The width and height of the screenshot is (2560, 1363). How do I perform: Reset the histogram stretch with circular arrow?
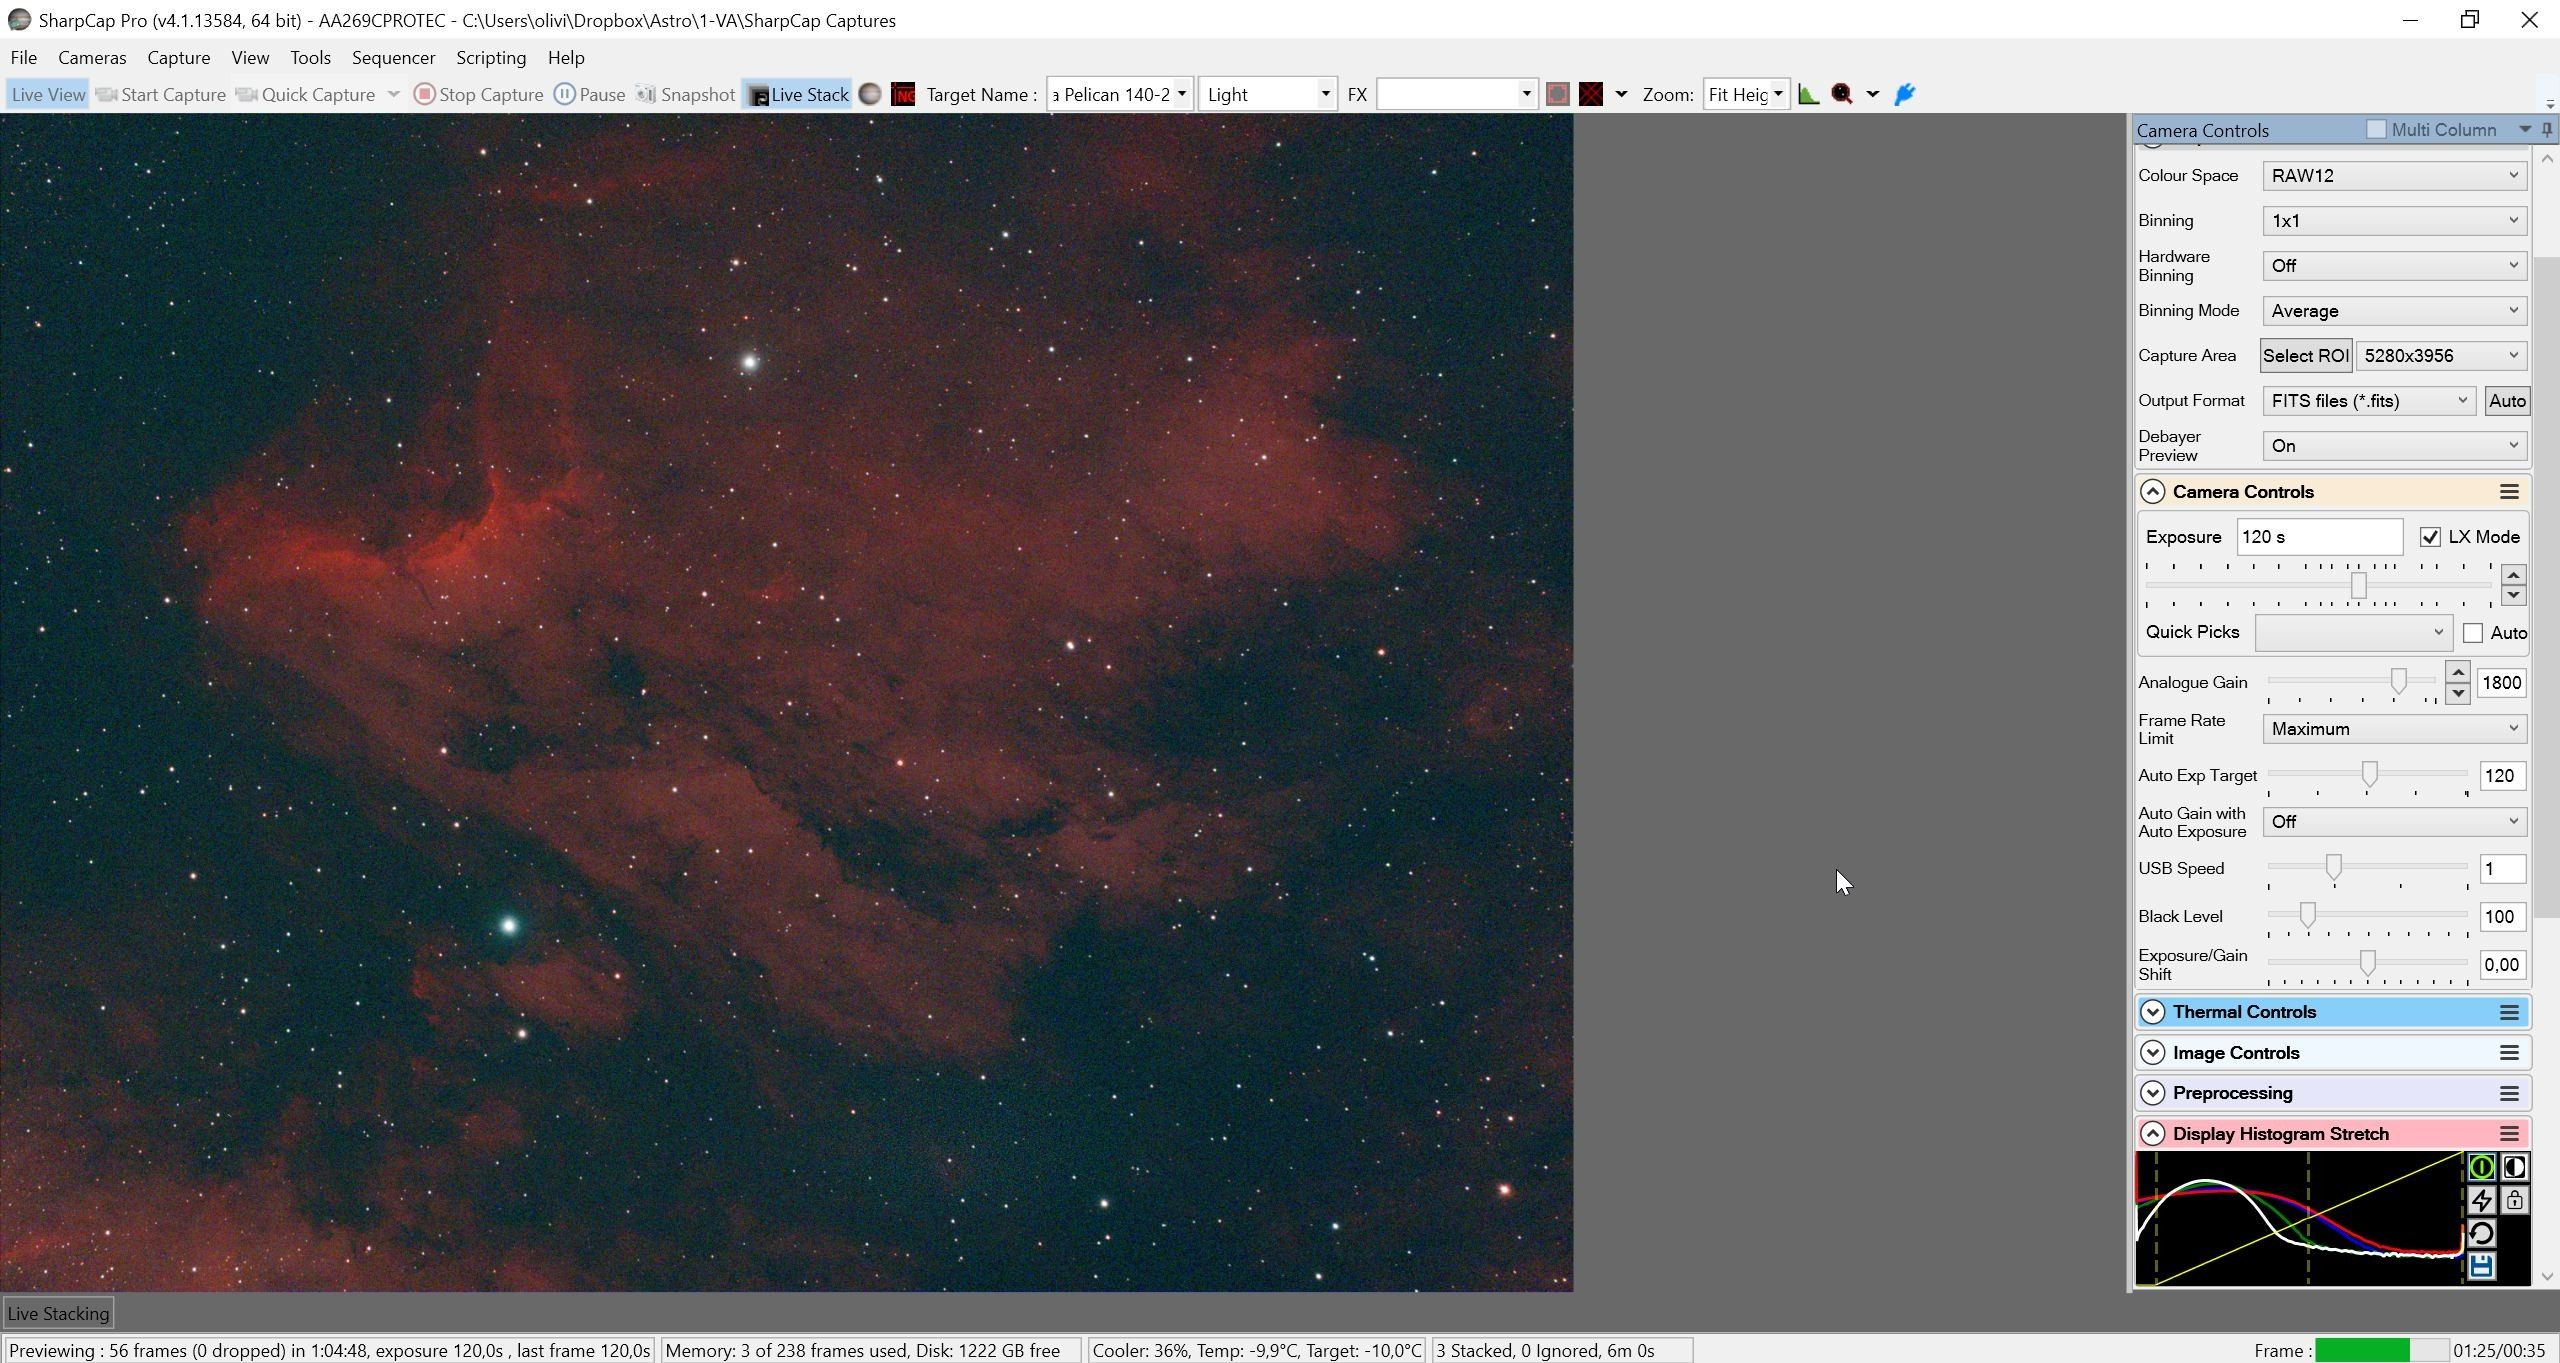coord(2481,1233)
